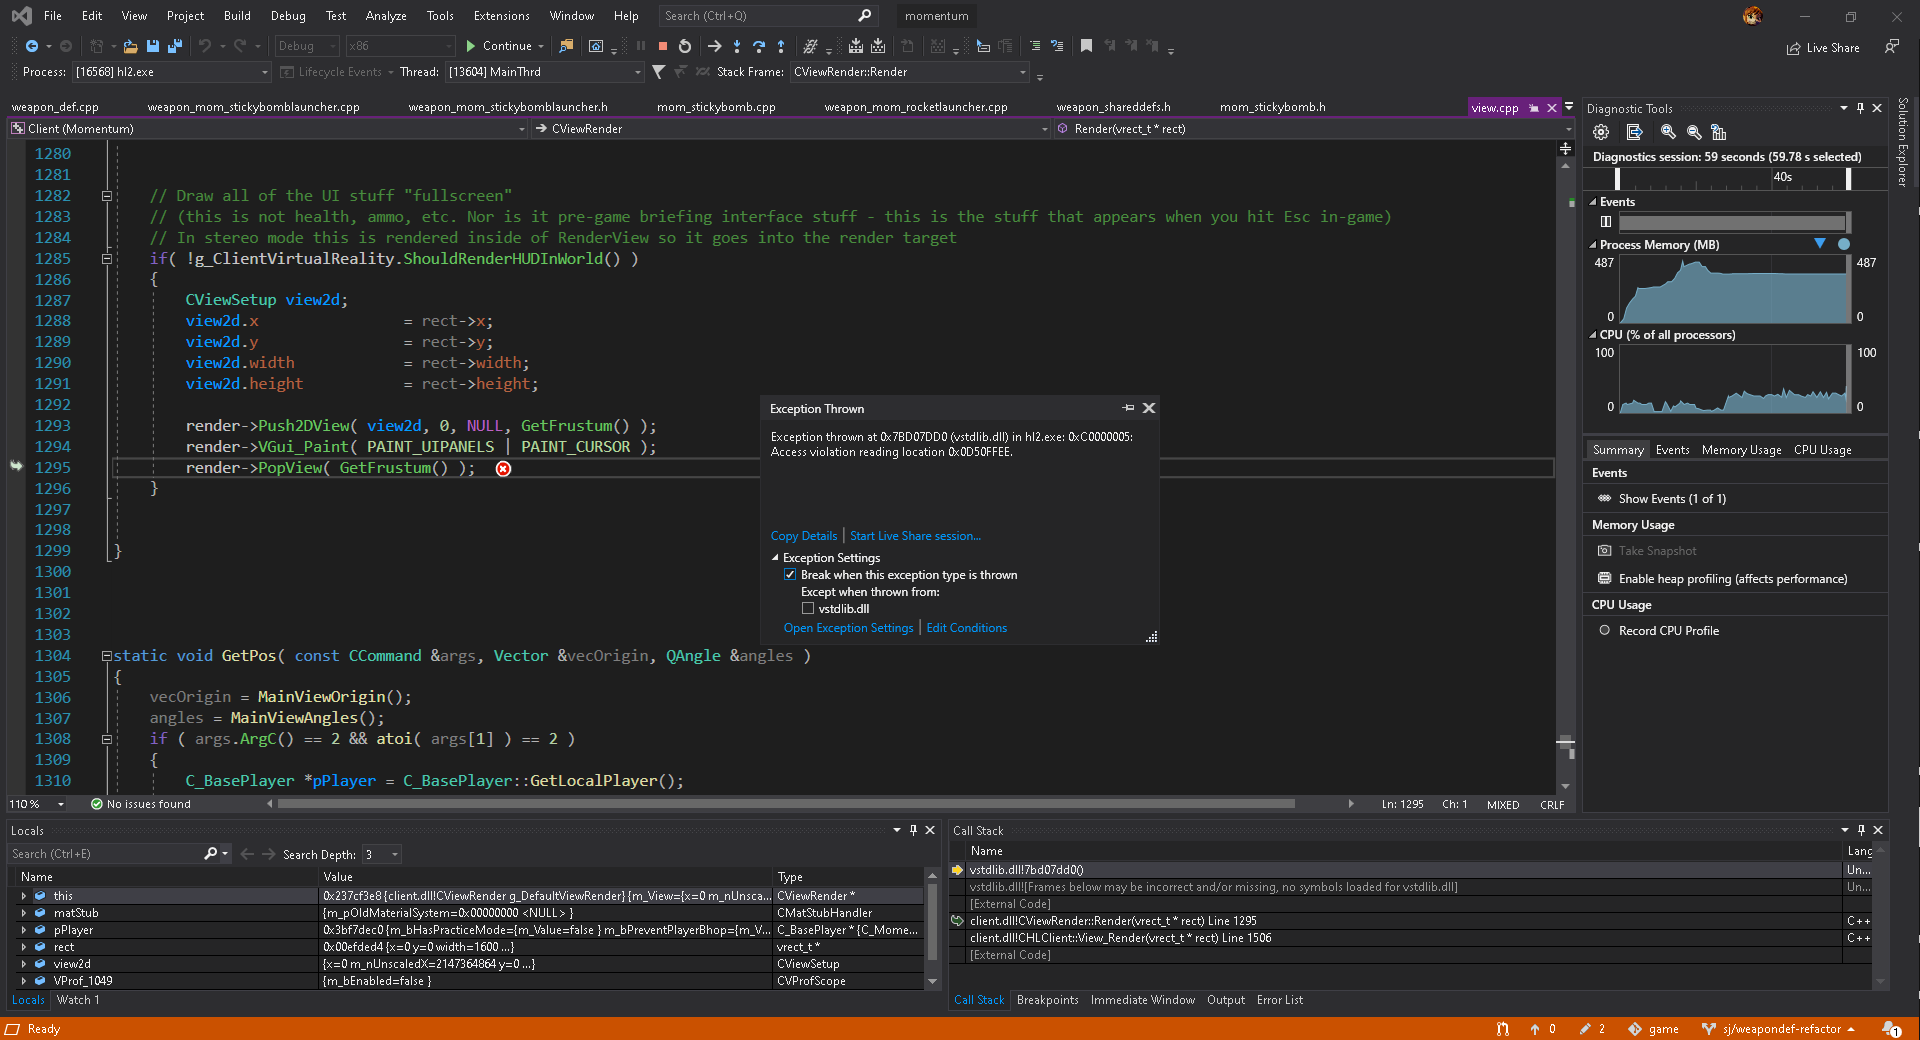Open Diagnostic Tools settings gear
Viewport: 1920px width, 1040px height.
click(1601, 132)
